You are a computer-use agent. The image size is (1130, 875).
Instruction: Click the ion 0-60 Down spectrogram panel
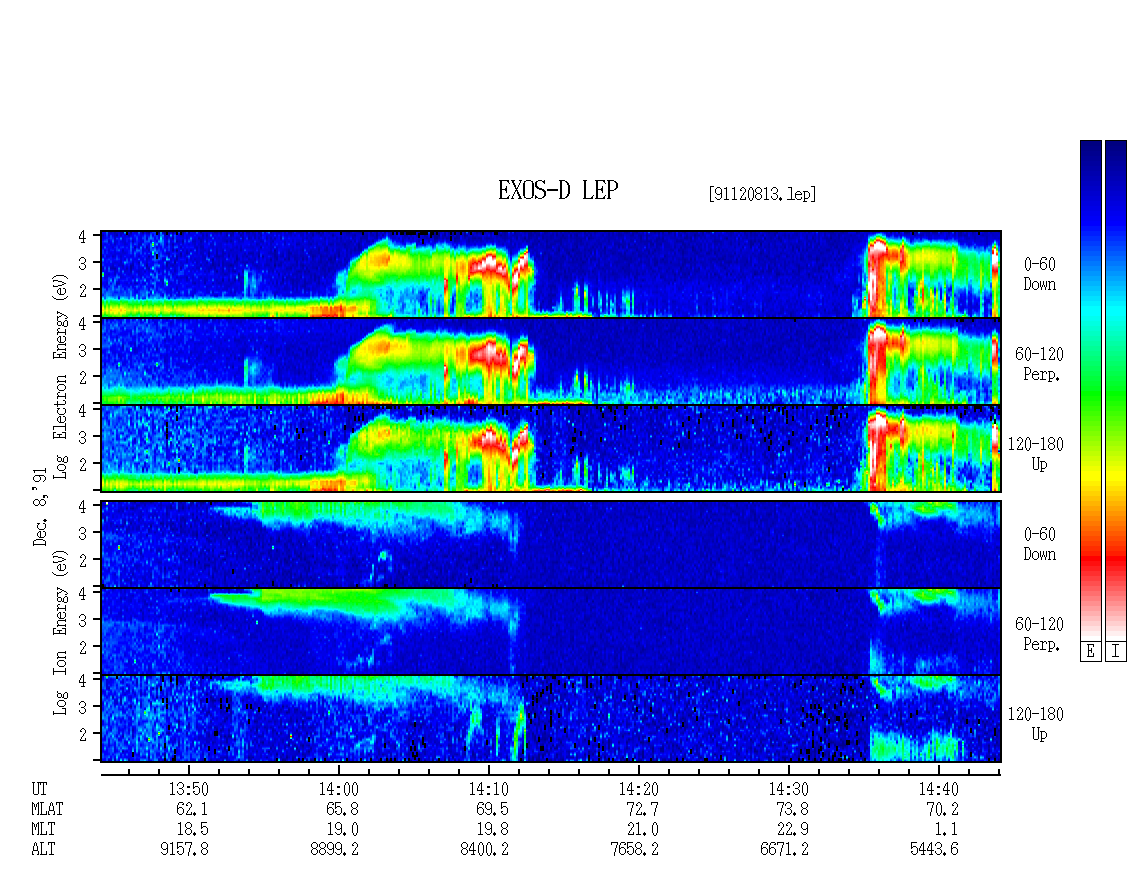[x=551, y=544]
